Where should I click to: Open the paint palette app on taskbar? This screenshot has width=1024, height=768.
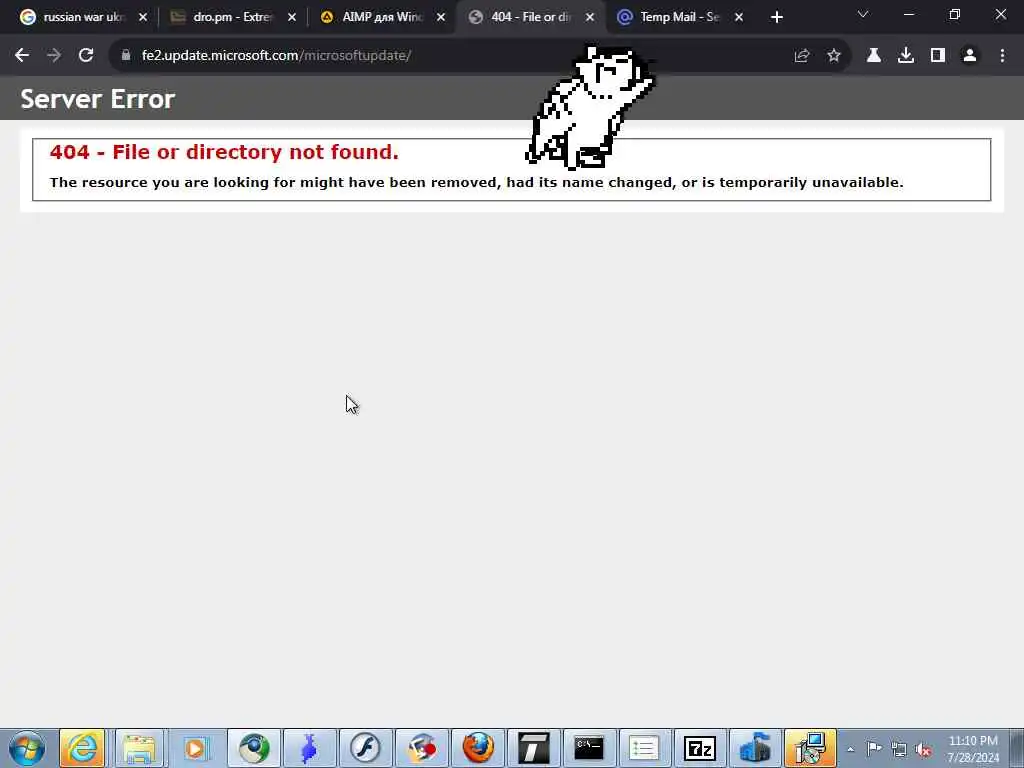coord(421,748)
